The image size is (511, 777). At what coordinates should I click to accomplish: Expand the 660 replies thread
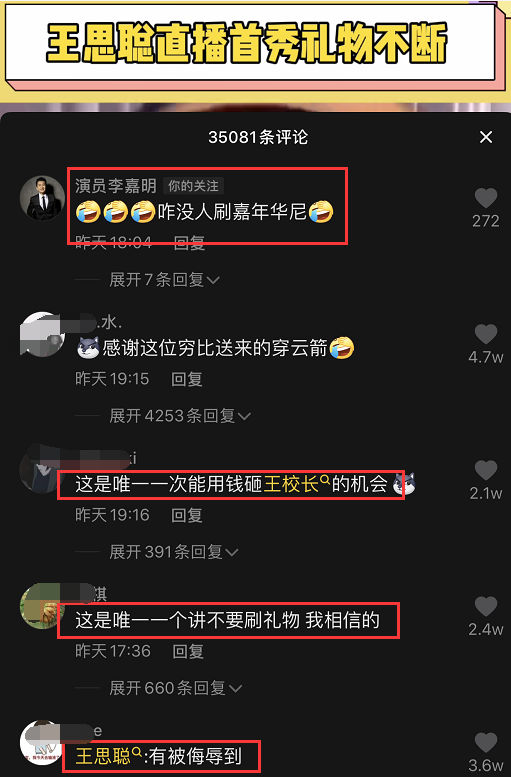[175, 688]
